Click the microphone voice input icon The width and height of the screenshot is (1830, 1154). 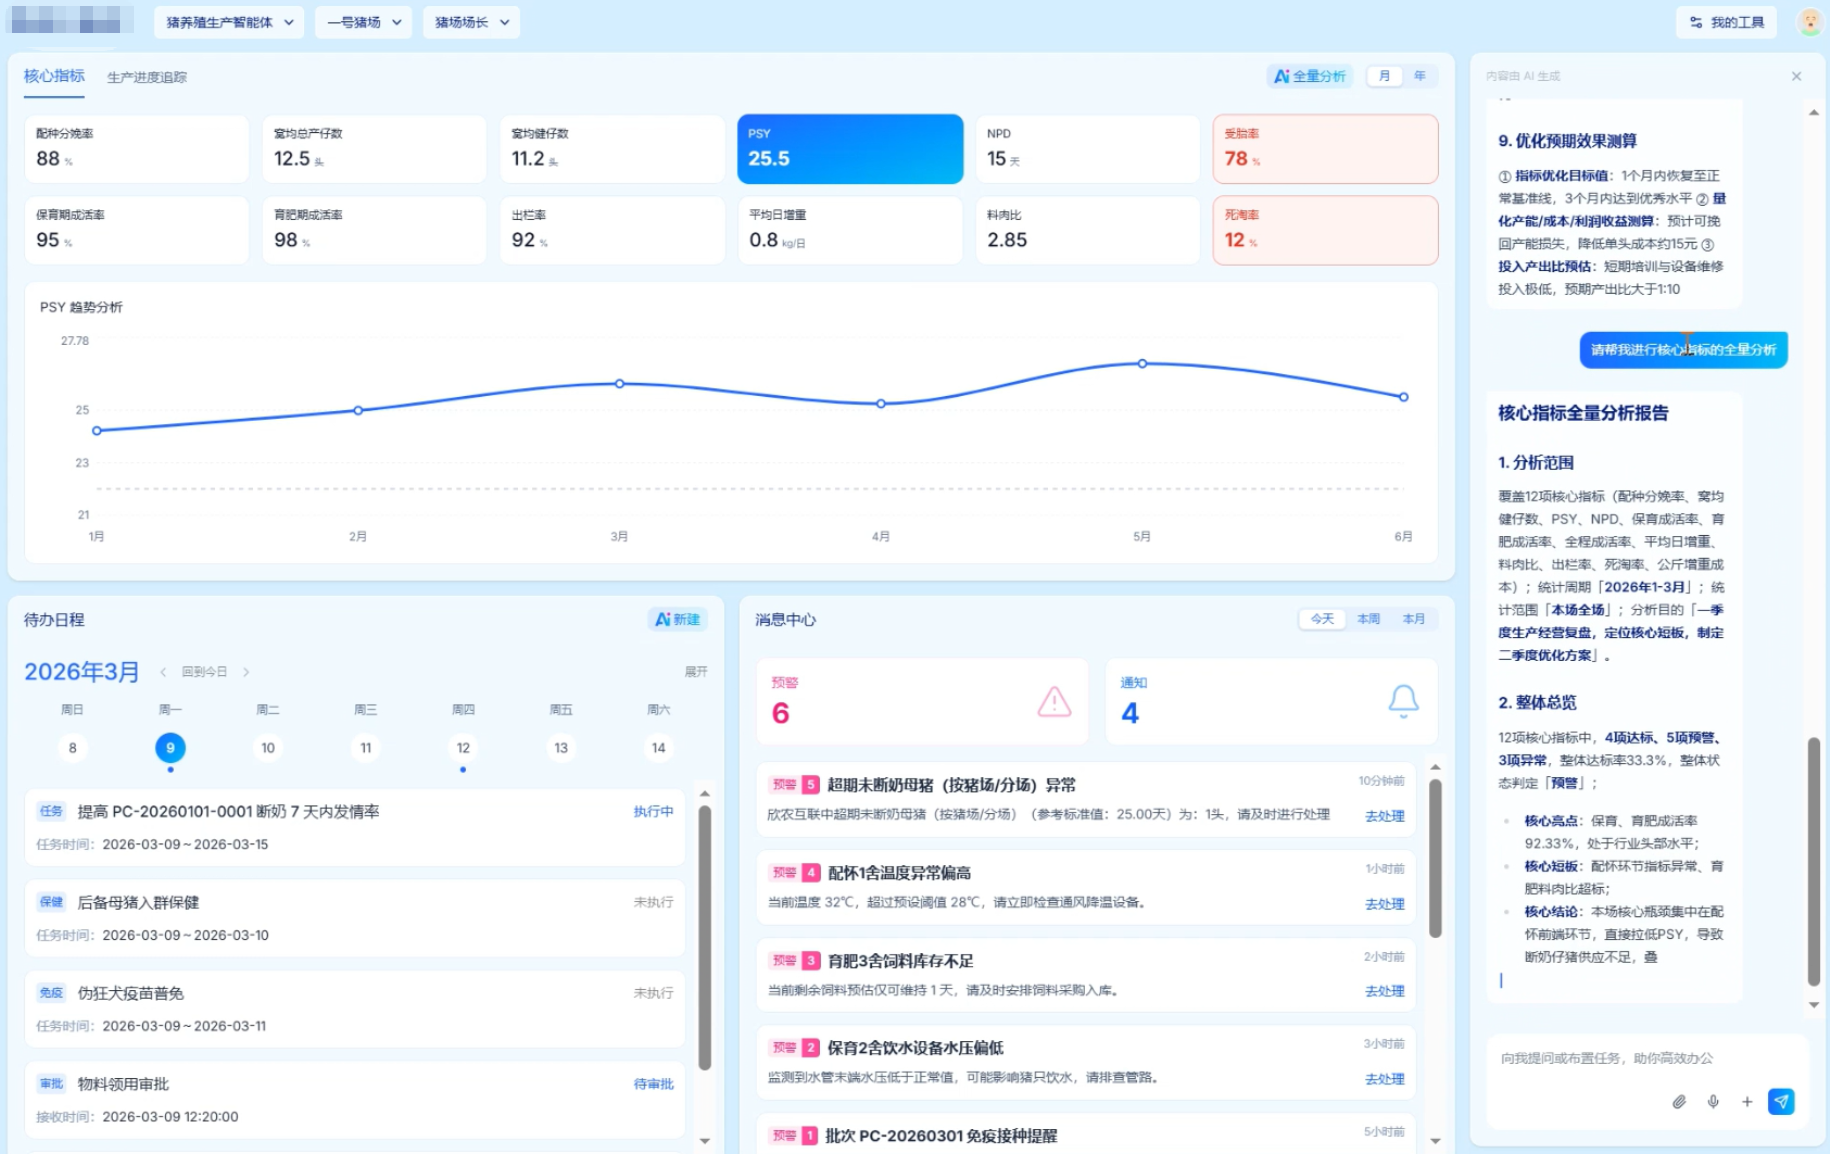click(x=1713, y=1101)
